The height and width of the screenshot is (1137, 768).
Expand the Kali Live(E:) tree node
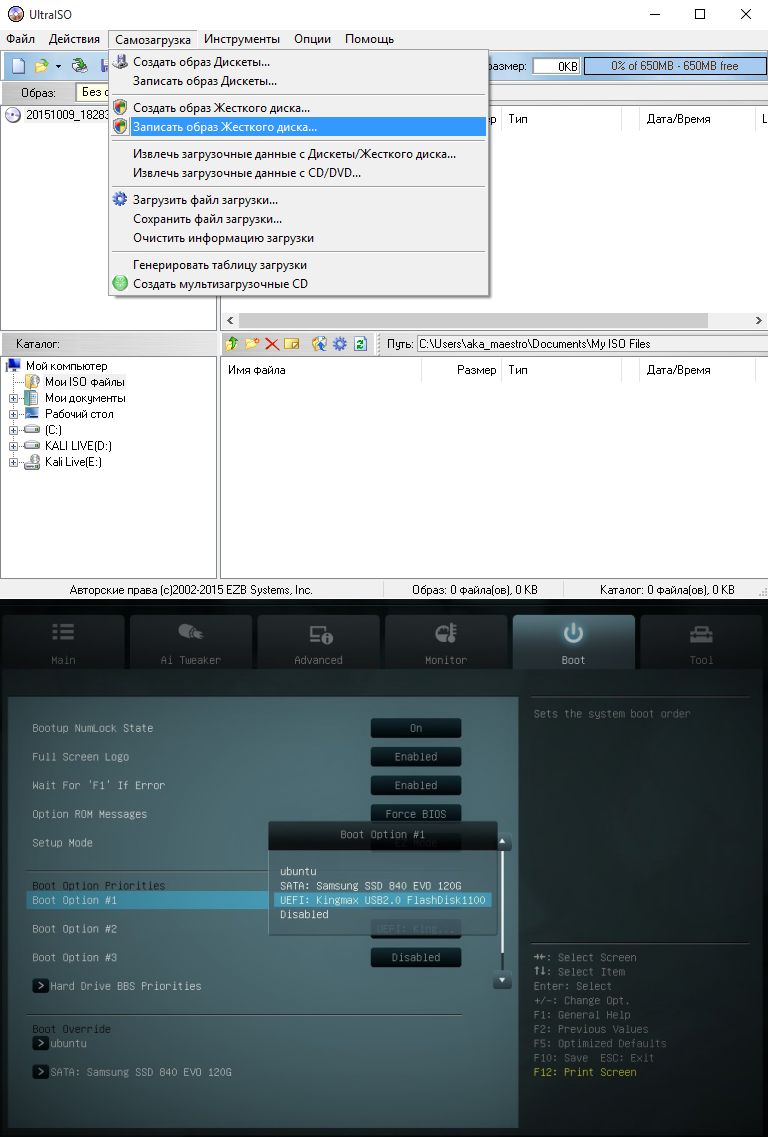click(x=13, y=462)
